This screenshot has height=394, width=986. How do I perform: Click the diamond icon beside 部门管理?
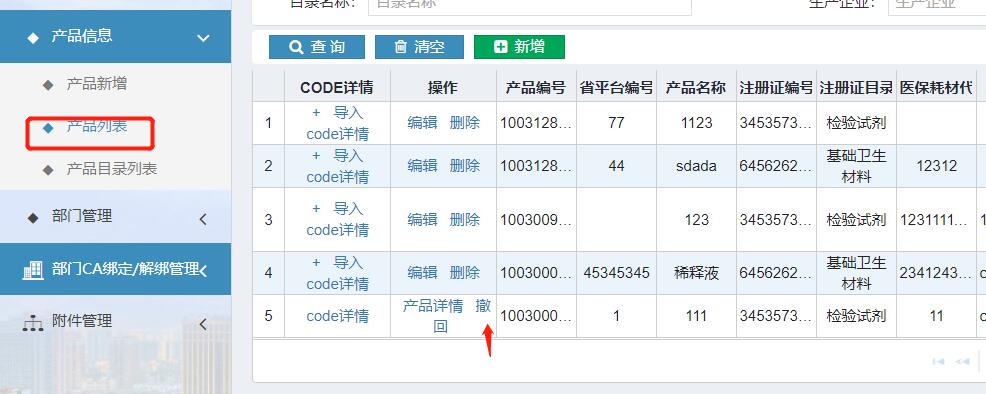33,218
